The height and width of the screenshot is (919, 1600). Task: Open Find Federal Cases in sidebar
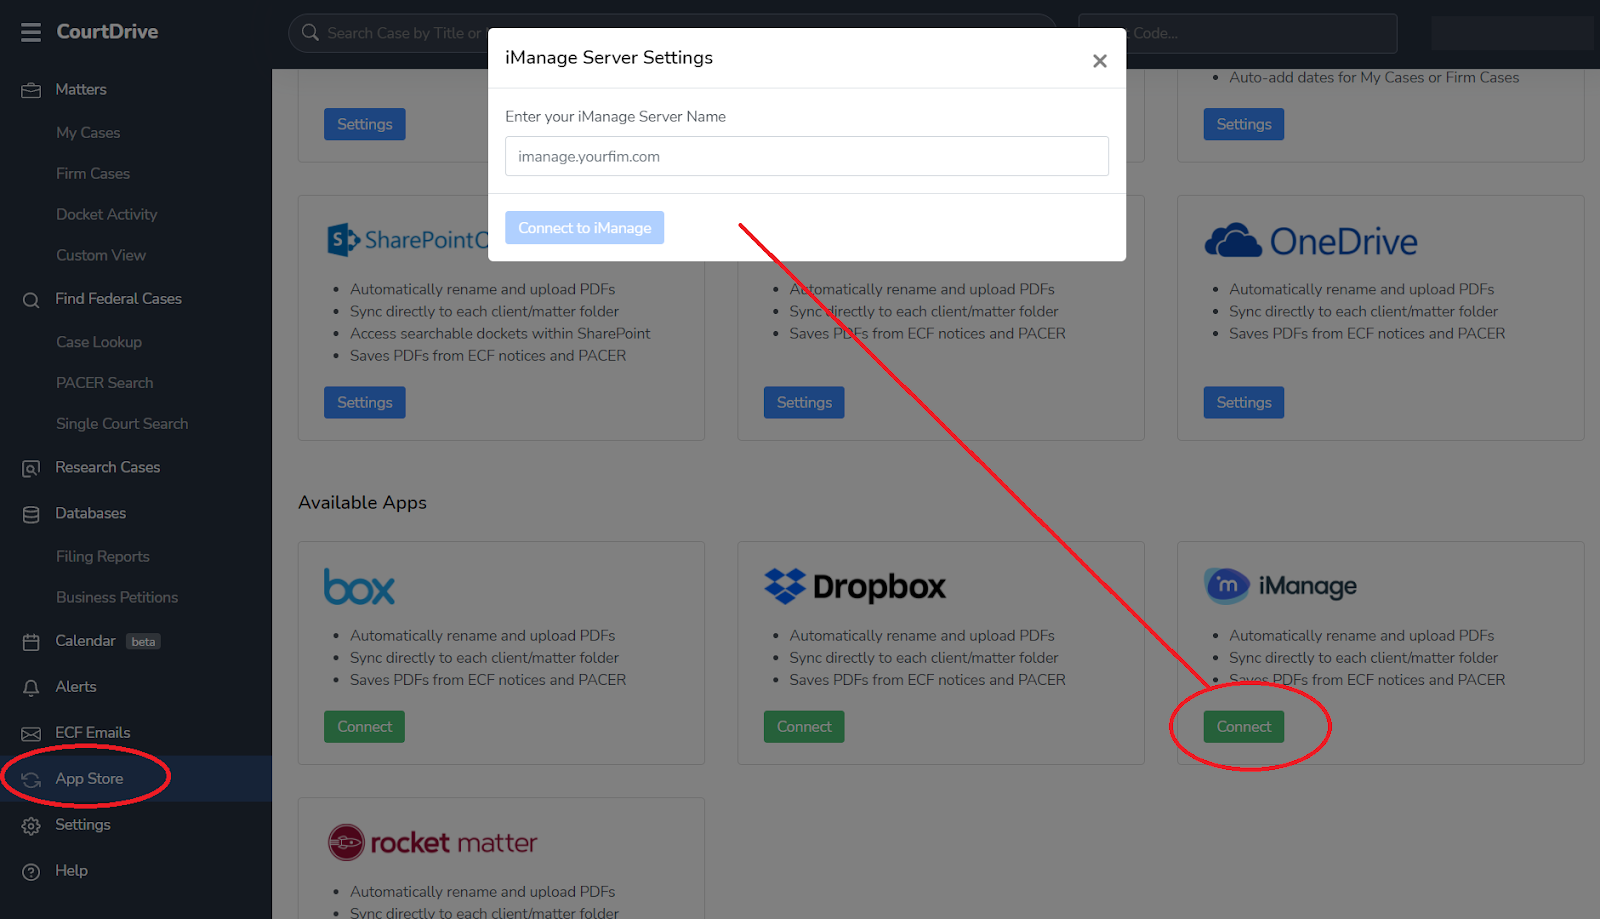[118, 298]
